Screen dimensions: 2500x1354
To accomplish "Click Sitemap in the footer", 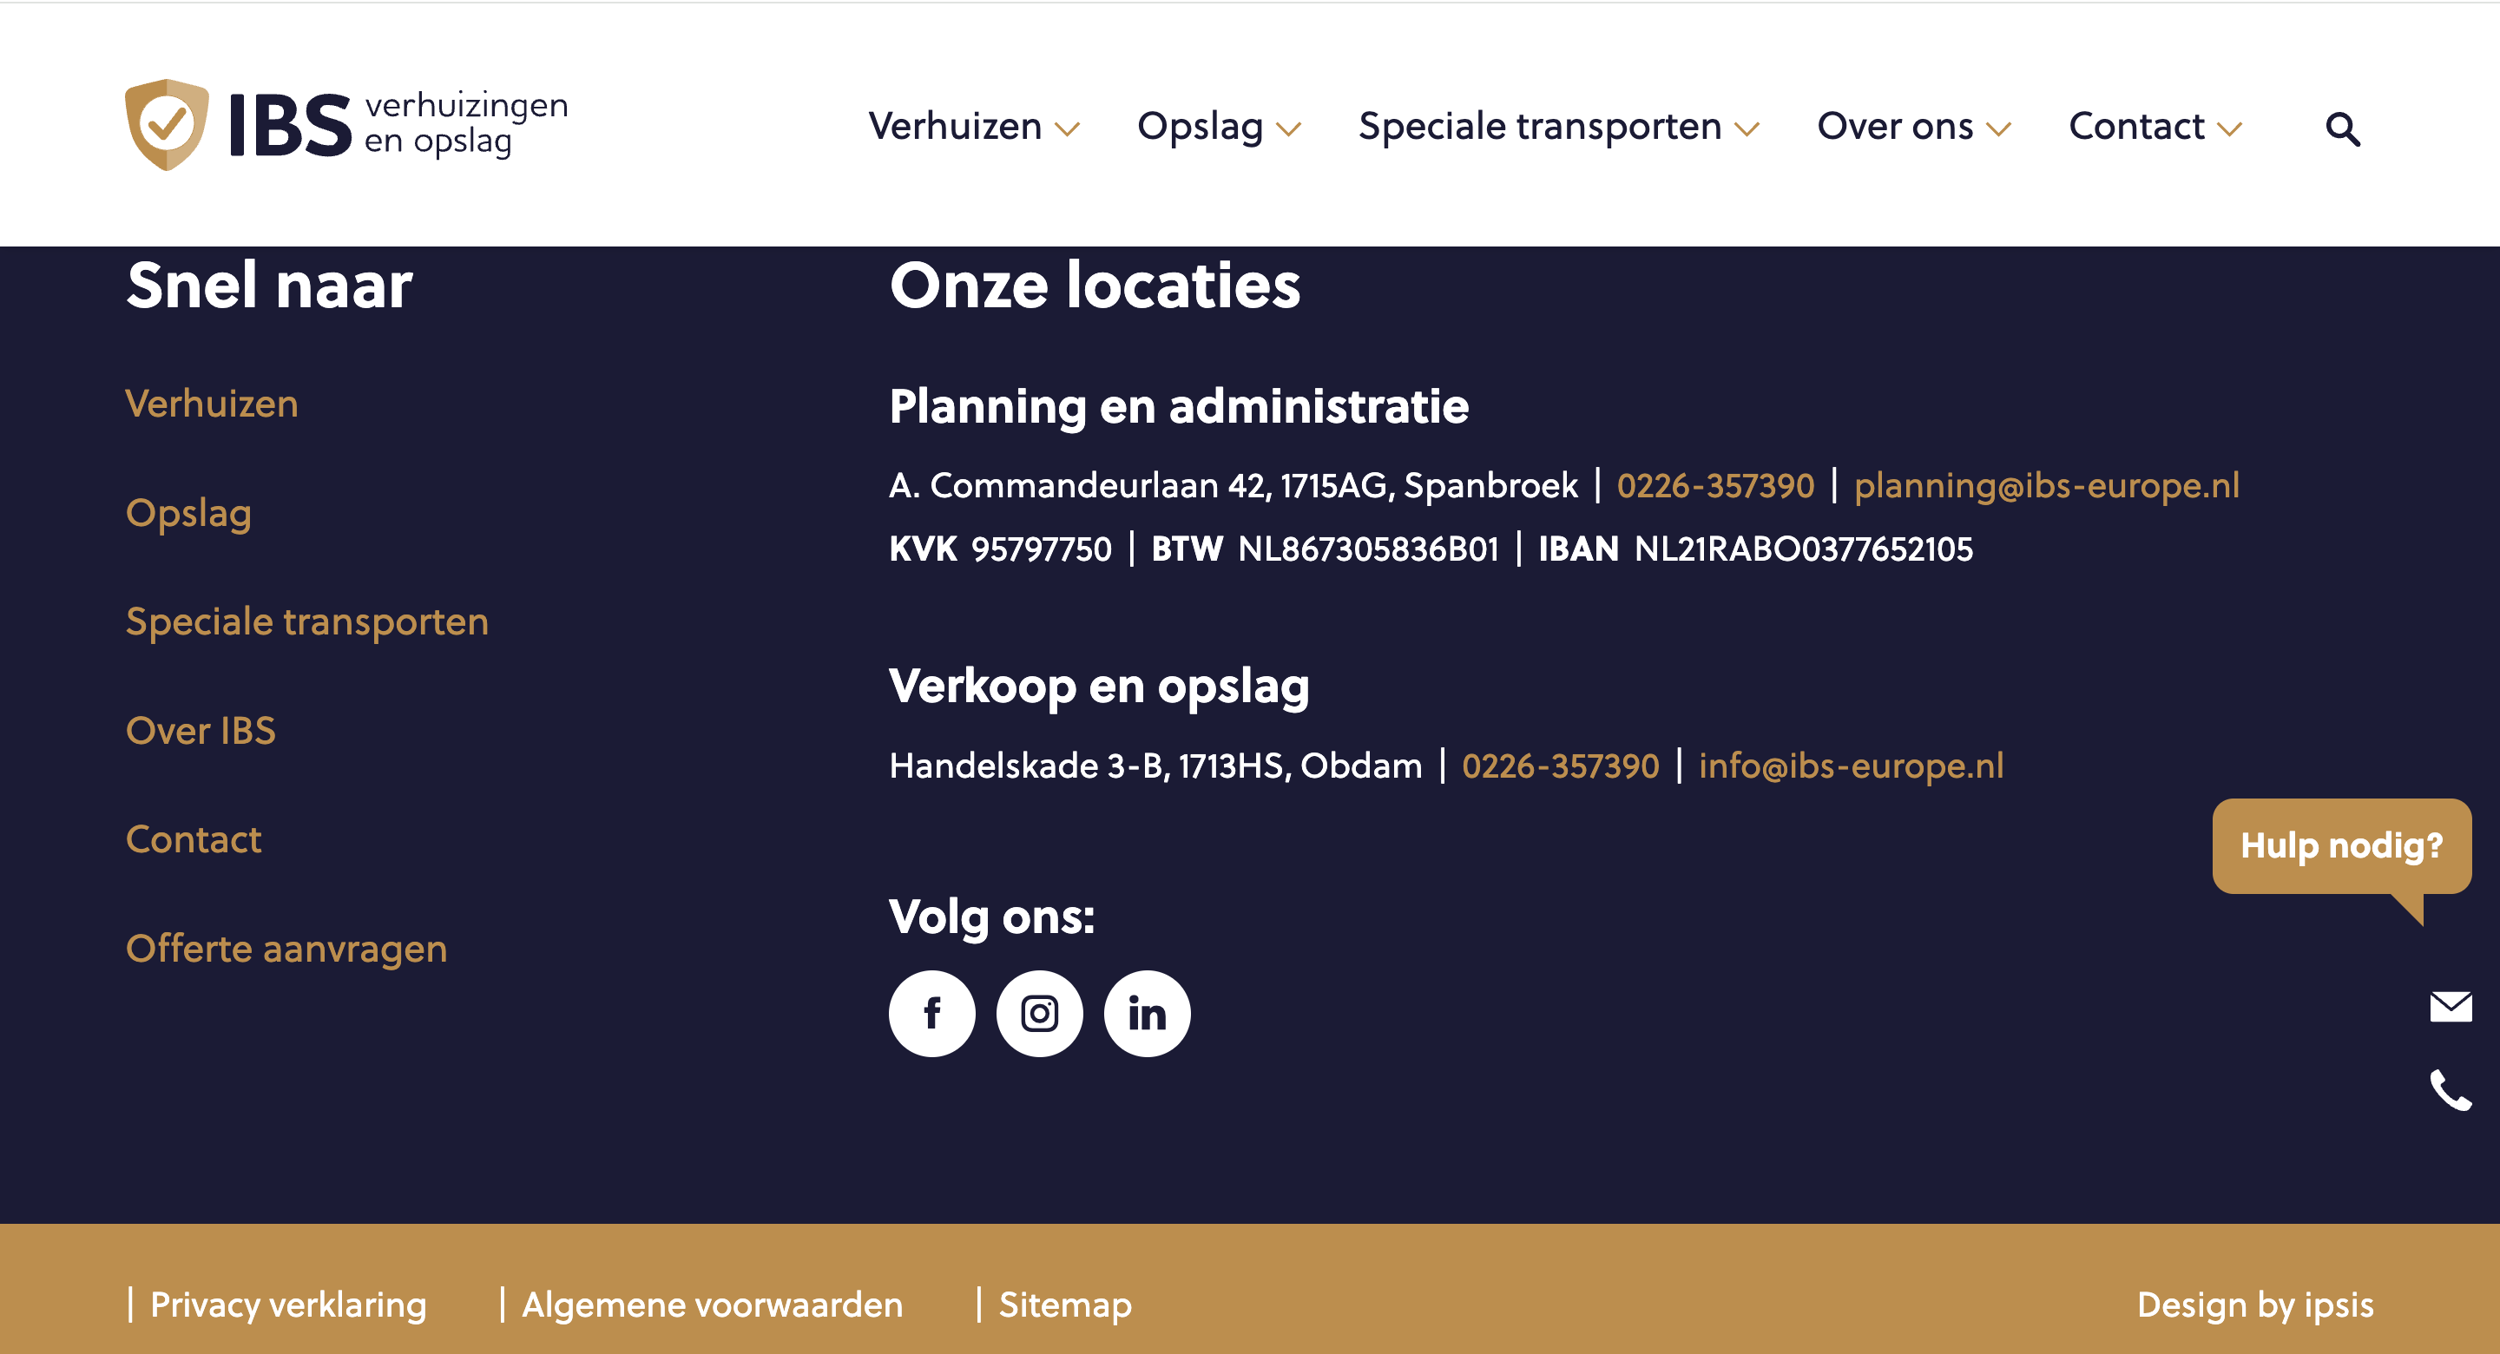I will pos(1065,1305).
